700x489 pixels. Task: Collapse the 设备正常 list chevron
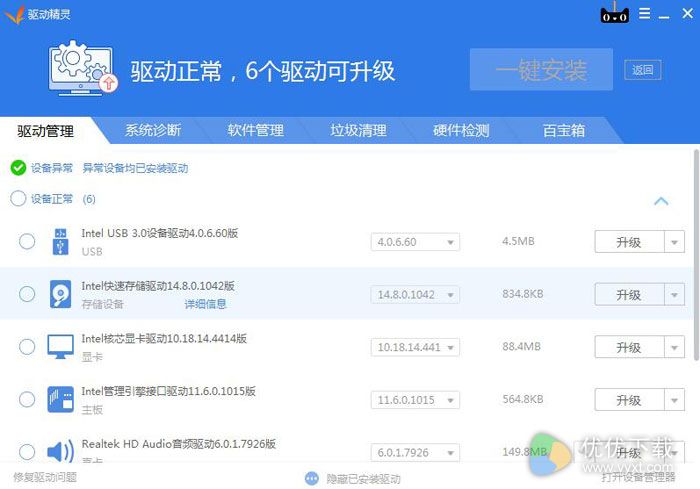click(661, 201)
